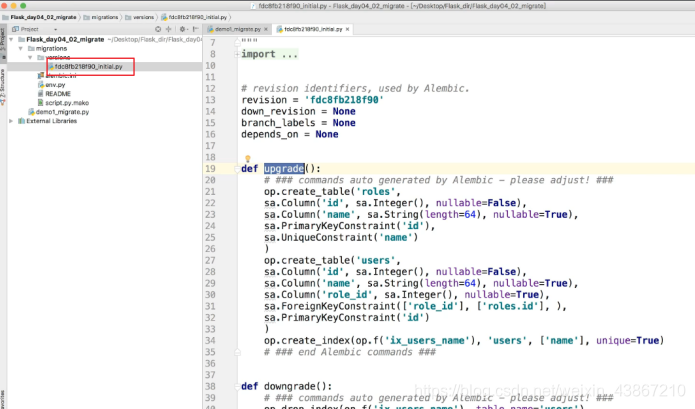Open the Project panel gear settings
This screenshot has height=409, width=695.
click(182, 29)
